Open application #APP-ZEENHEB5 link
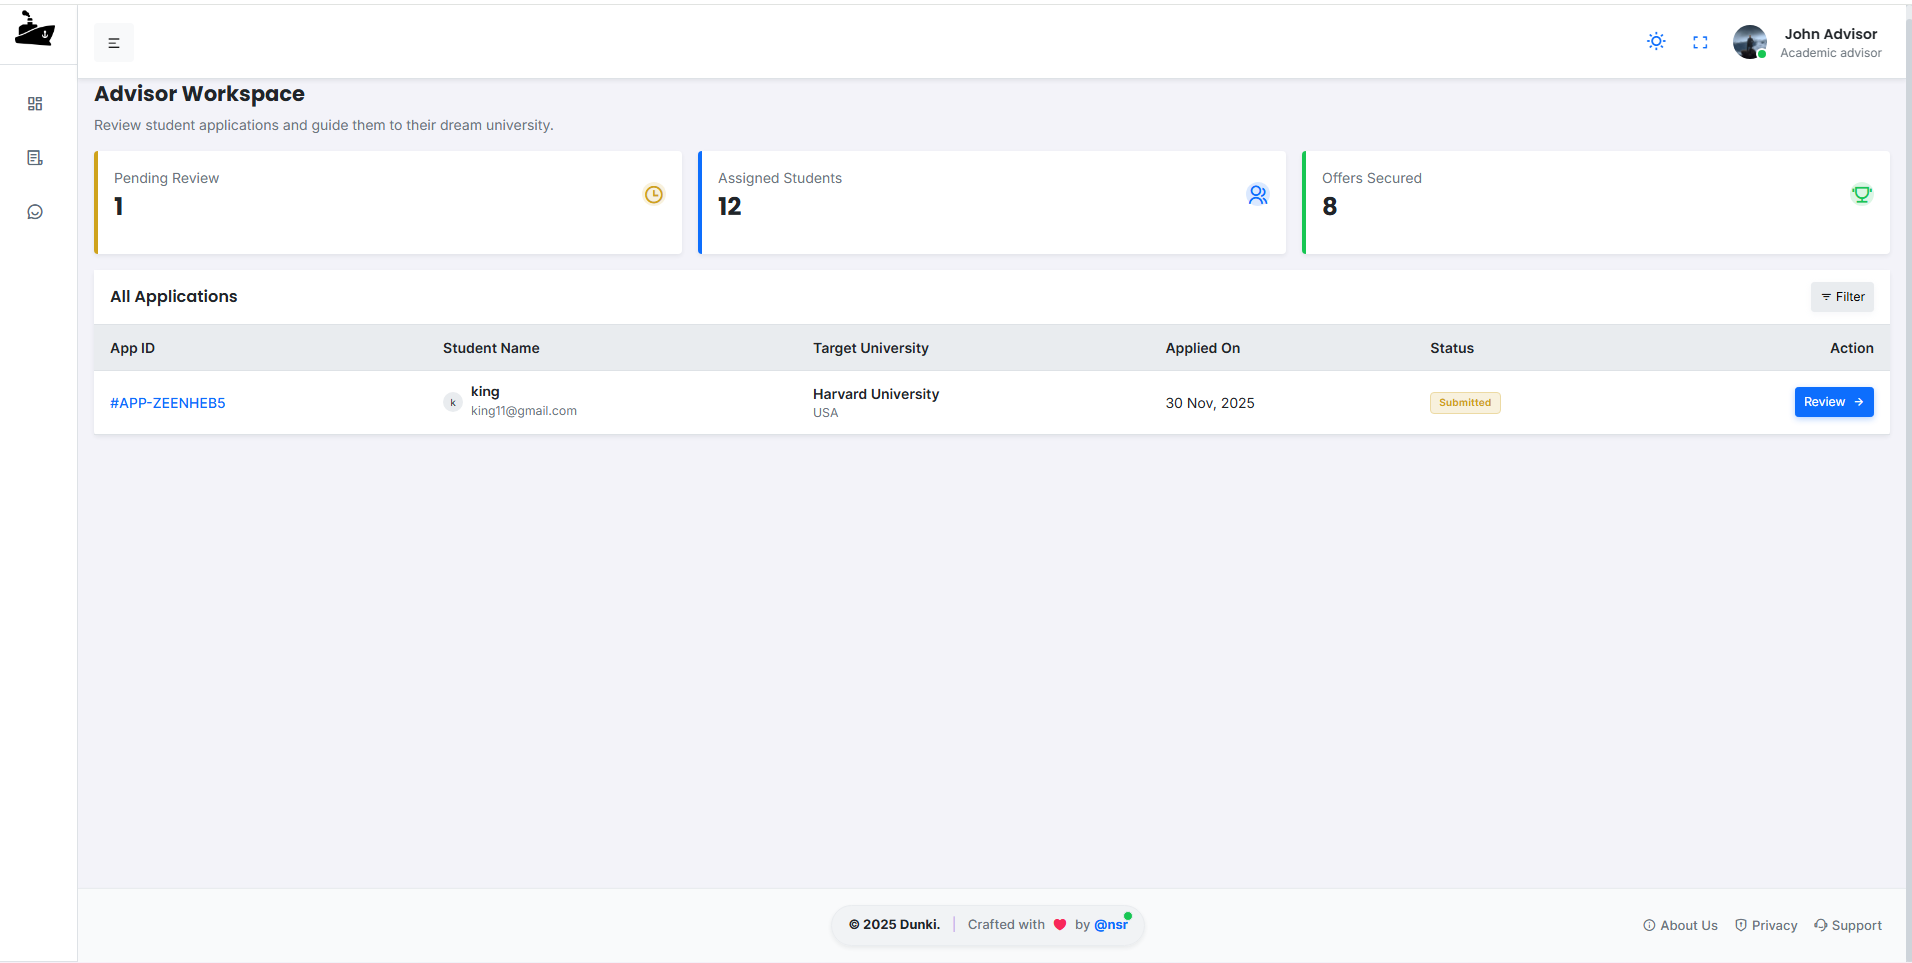1912x963 pixels. point(168,403)
